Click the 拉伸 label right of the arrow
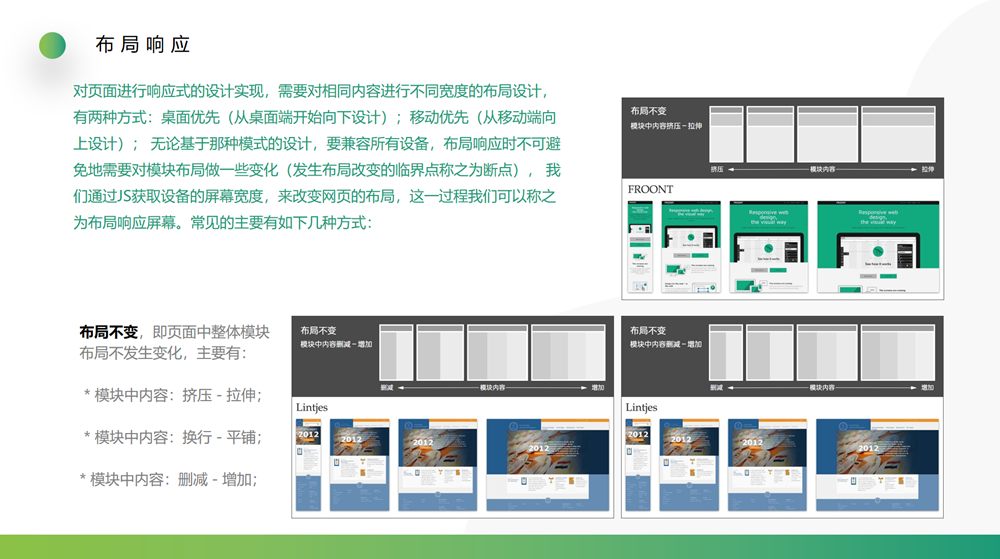The height and width of the screenshot is (559, 1000). (x=928, y=169)
